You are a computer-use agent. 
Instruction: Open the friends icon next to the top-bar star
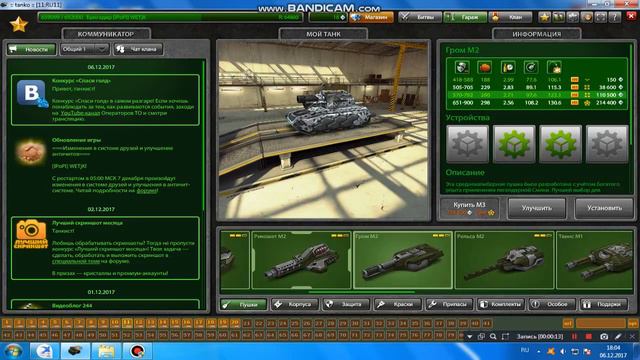558,17
